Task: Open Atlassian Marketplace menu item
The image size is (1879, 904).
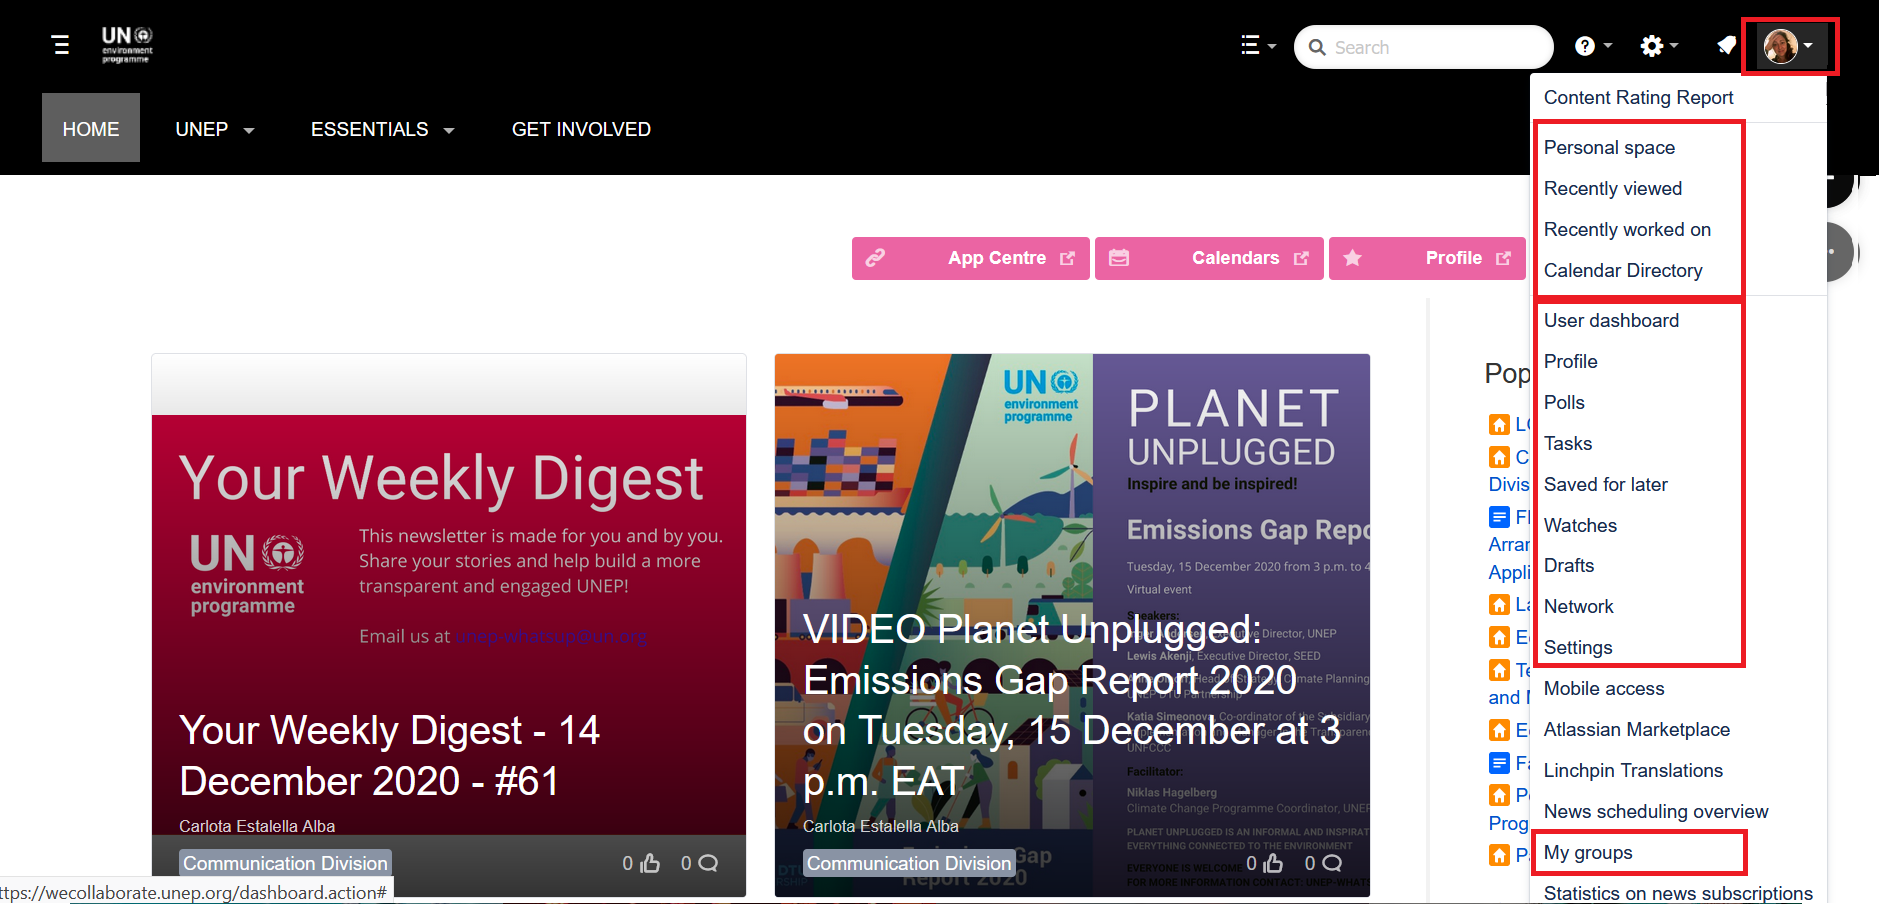Action: pos(1636,729)
